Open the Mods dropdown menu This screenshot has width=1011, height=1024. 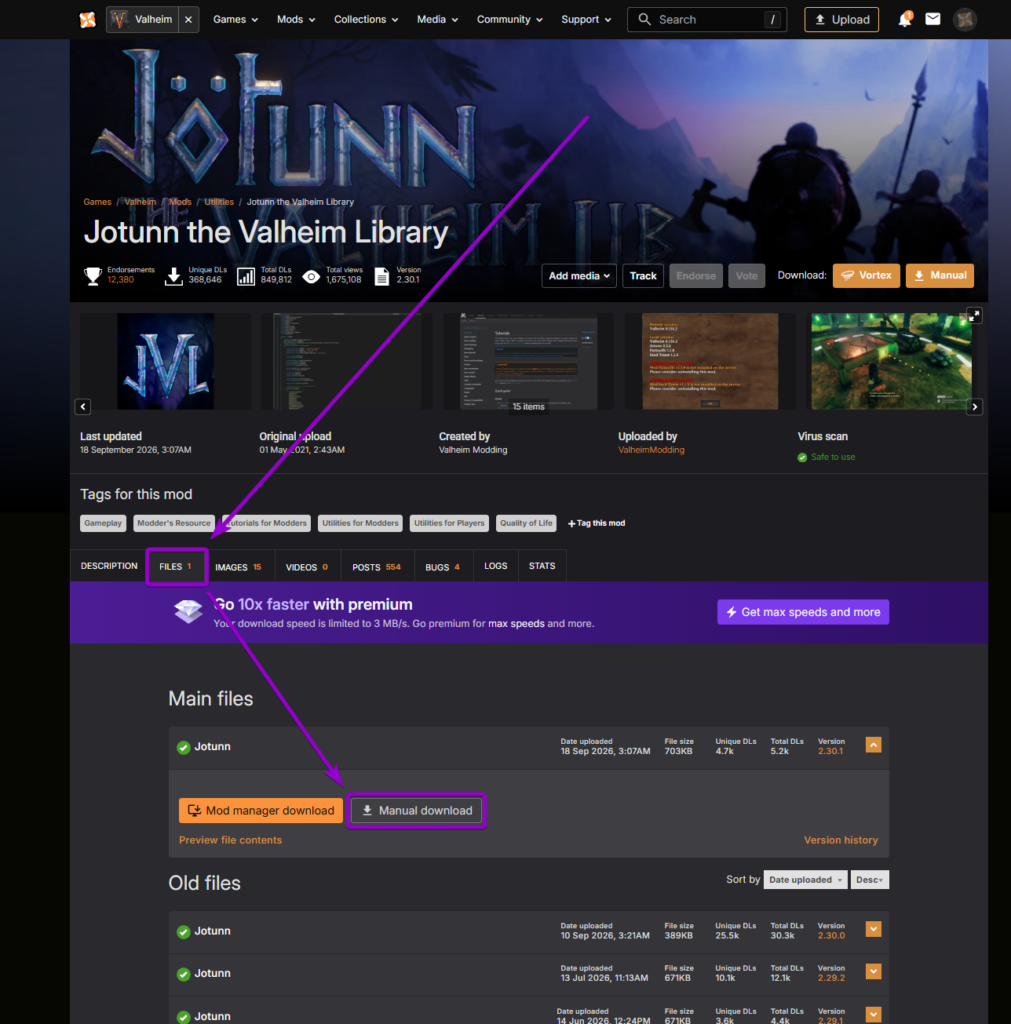click(x=296, y=20)
